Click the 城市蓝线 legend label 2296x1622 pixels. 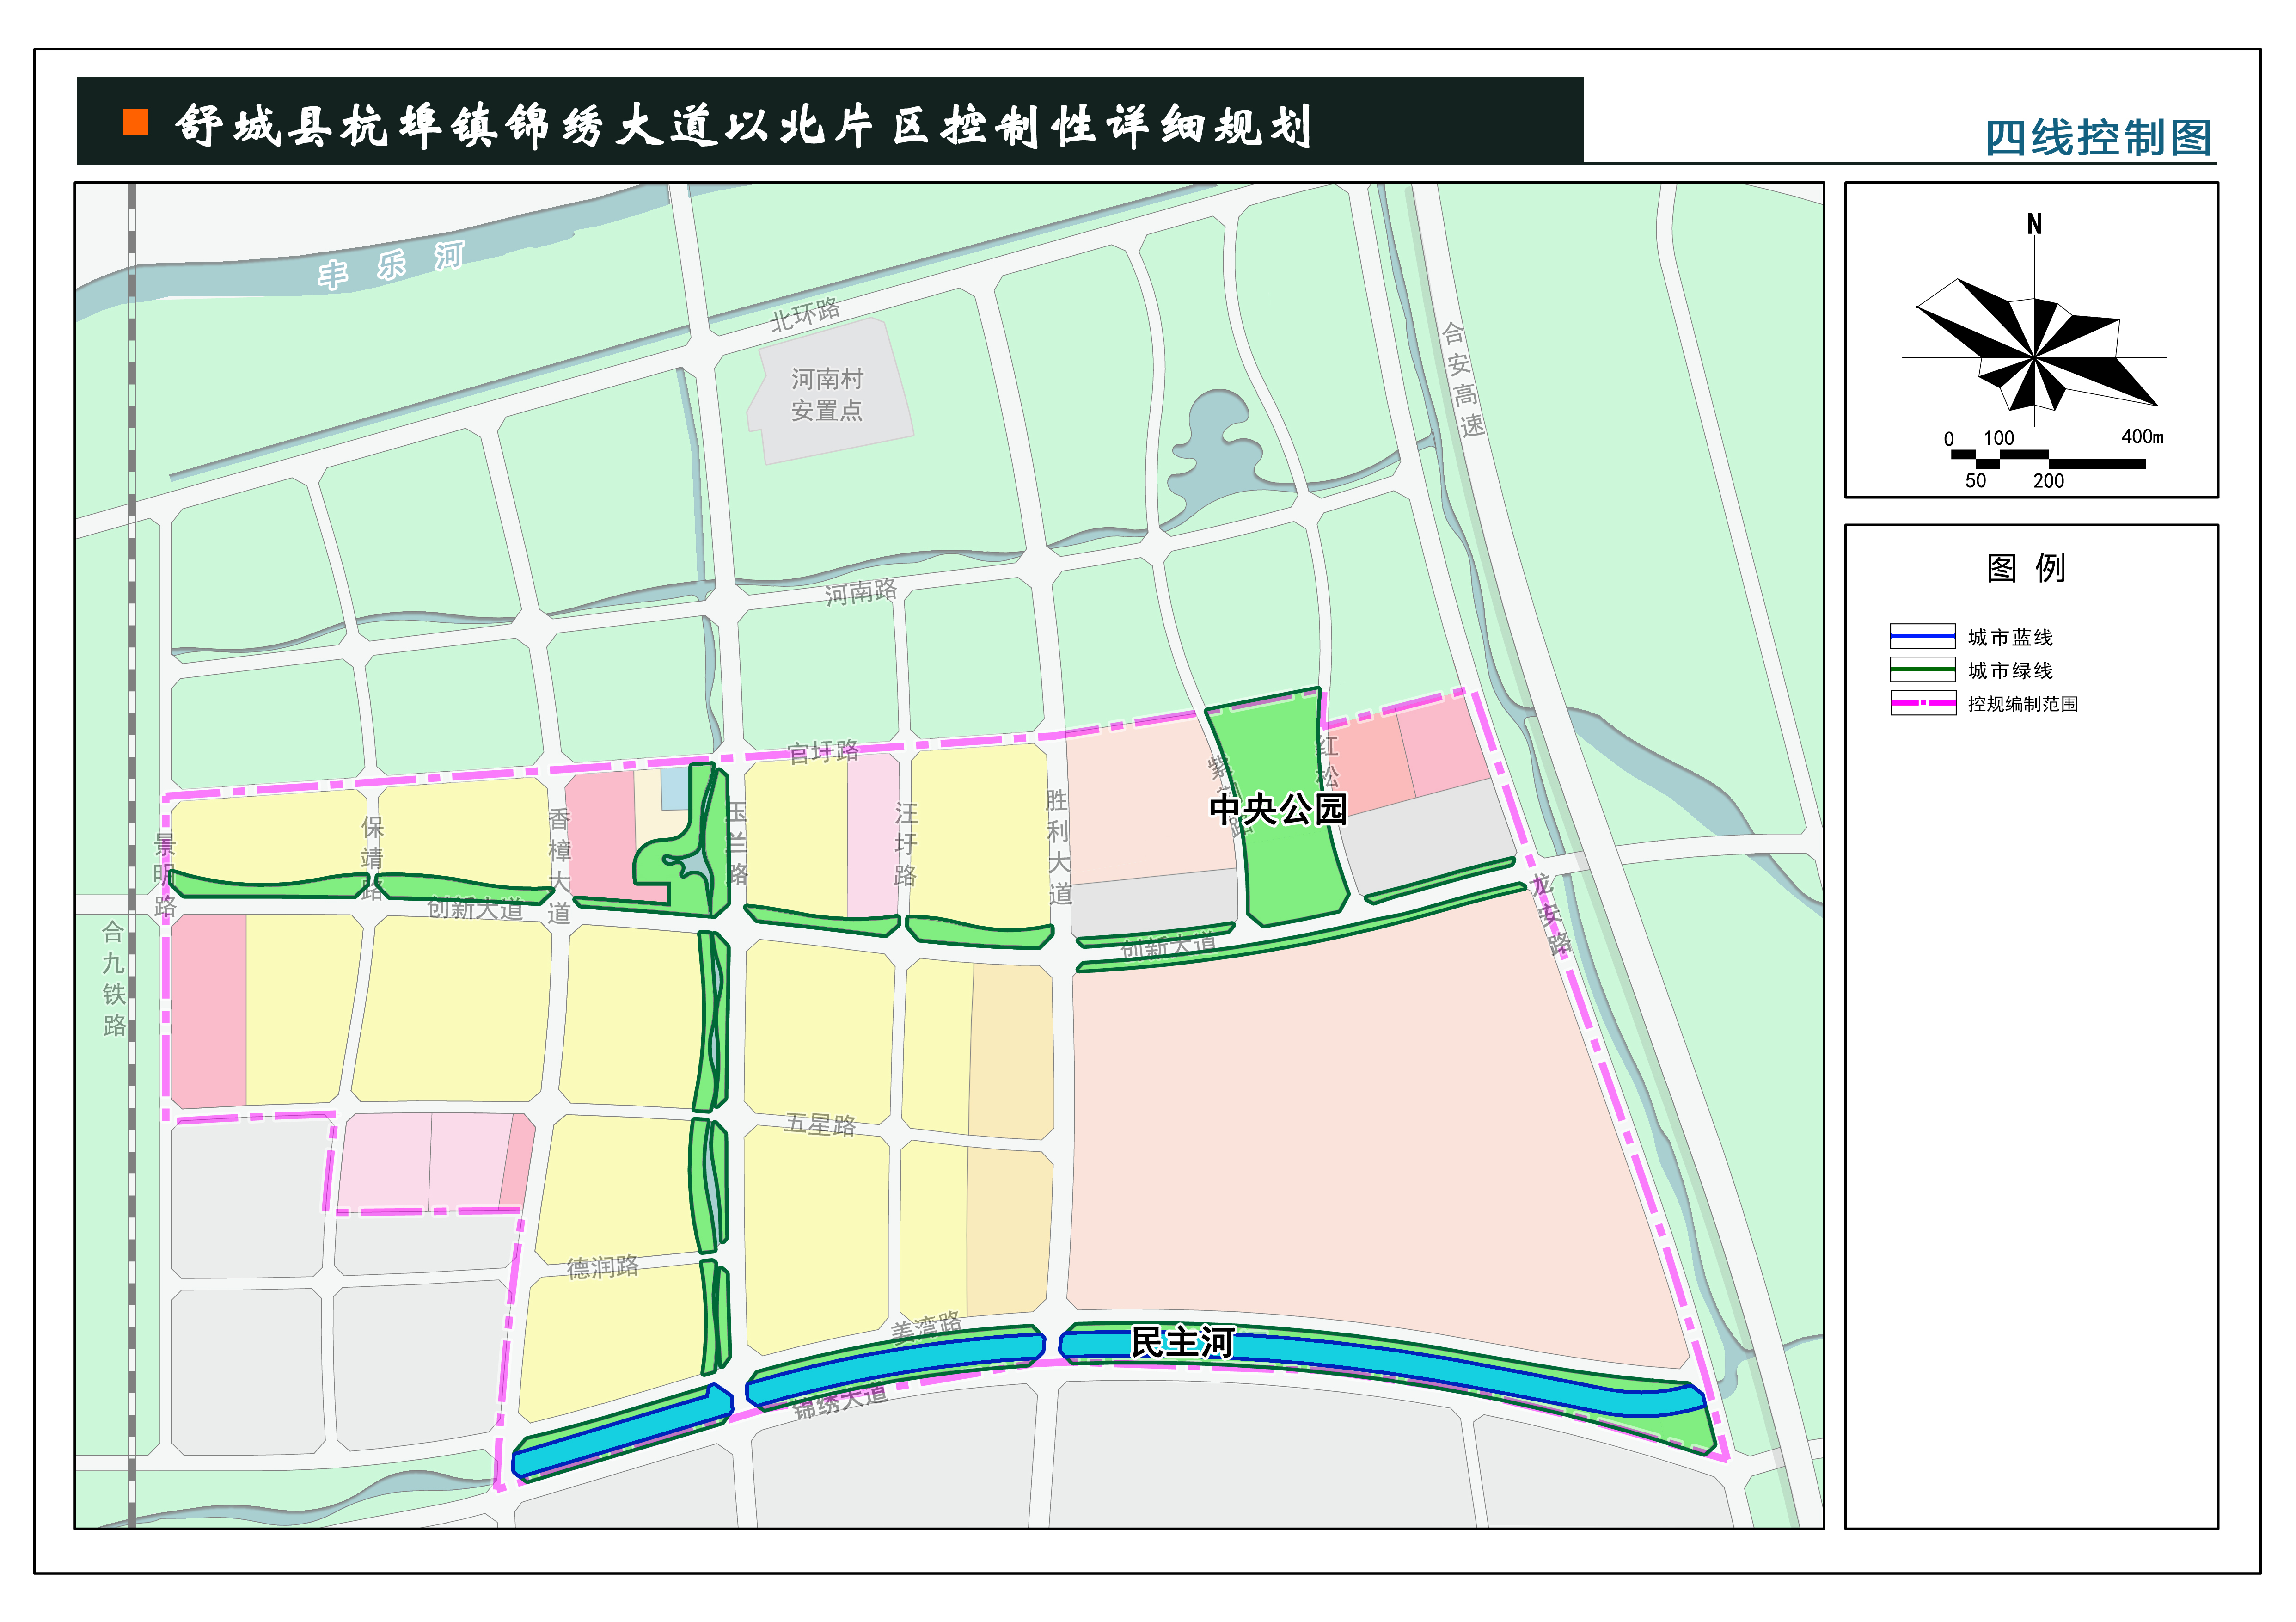pos(2010,637)
